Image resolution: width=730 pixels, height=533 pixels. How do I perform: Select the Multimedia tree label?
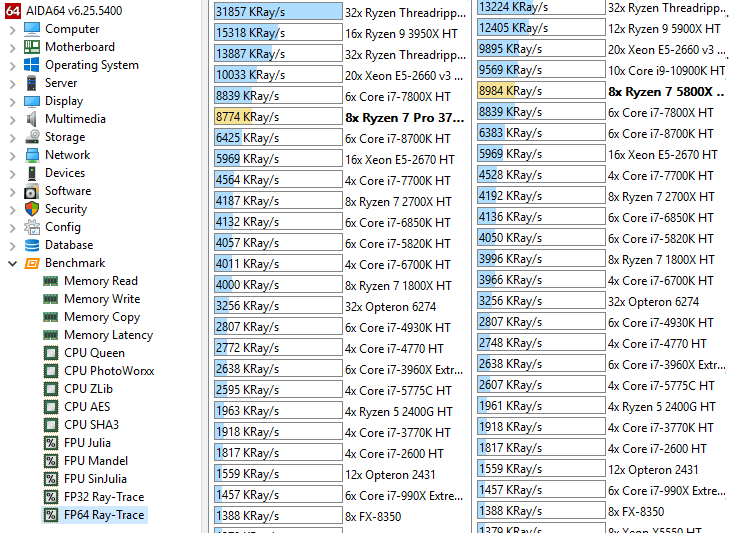[75, 119]
